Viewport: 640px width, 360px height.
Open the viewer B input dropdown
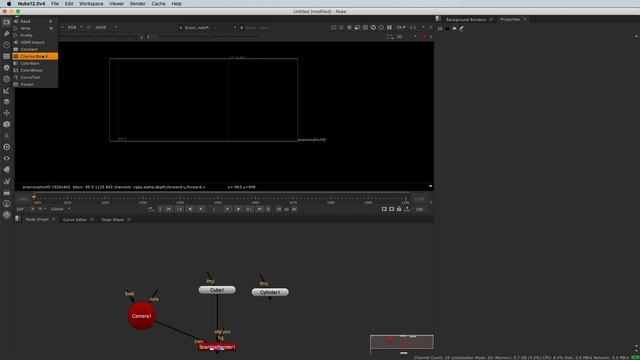coord(255,27)
